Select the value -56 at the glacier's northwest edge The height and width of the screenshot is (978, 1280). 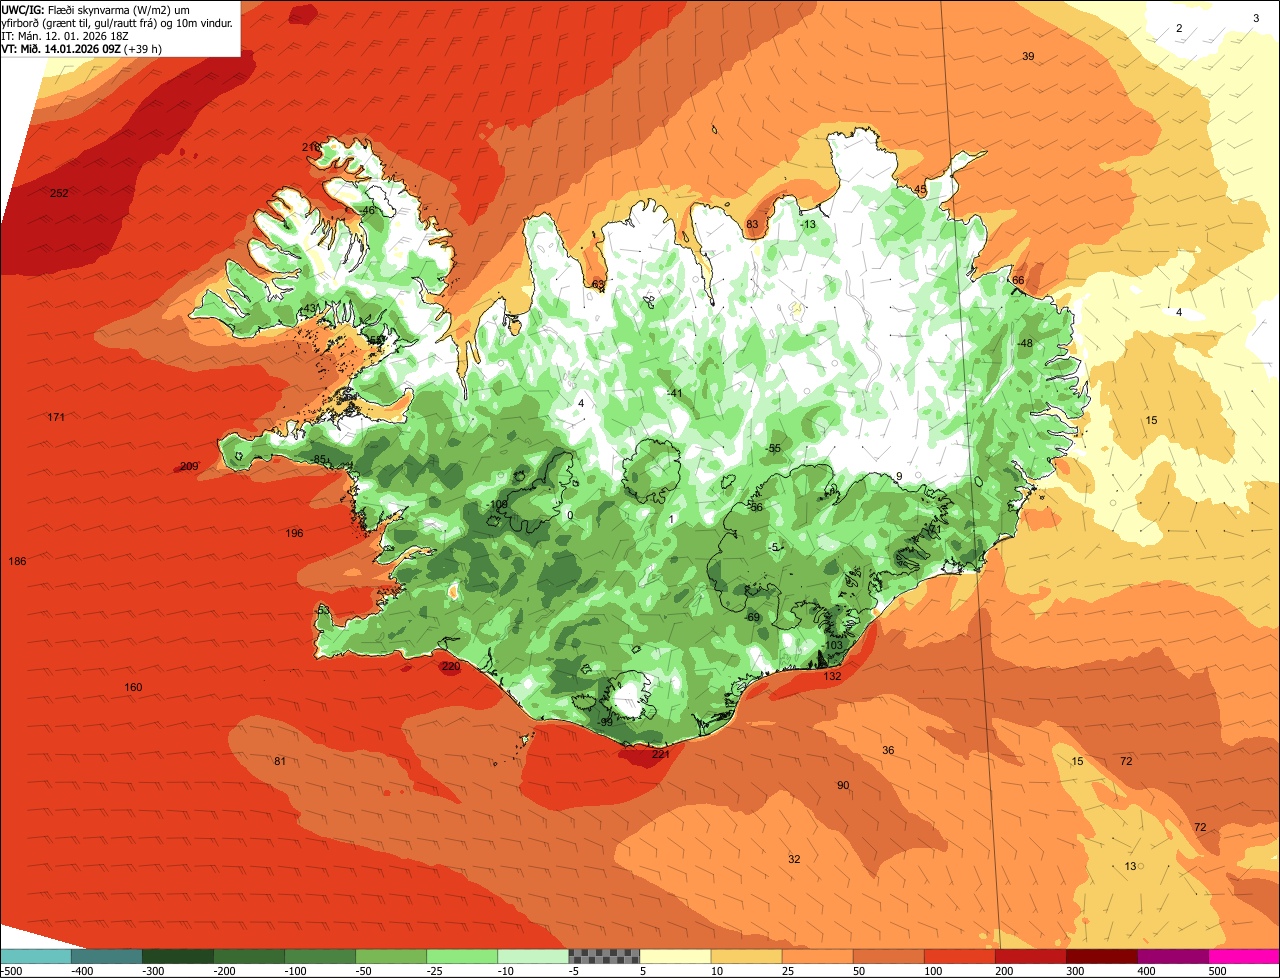(x=756, y=507)
